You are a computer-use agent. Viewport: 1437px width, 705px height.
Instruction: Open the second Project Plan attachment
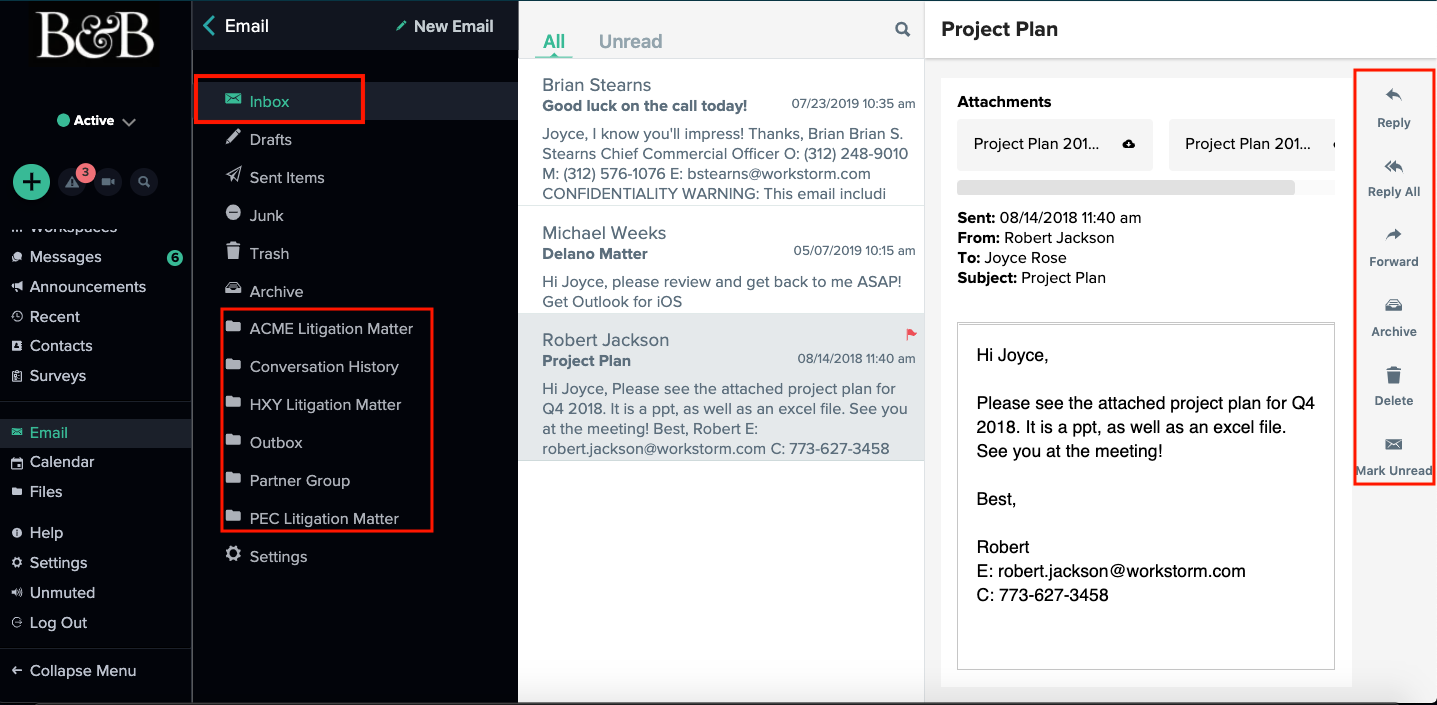[x=1252, y=144]
